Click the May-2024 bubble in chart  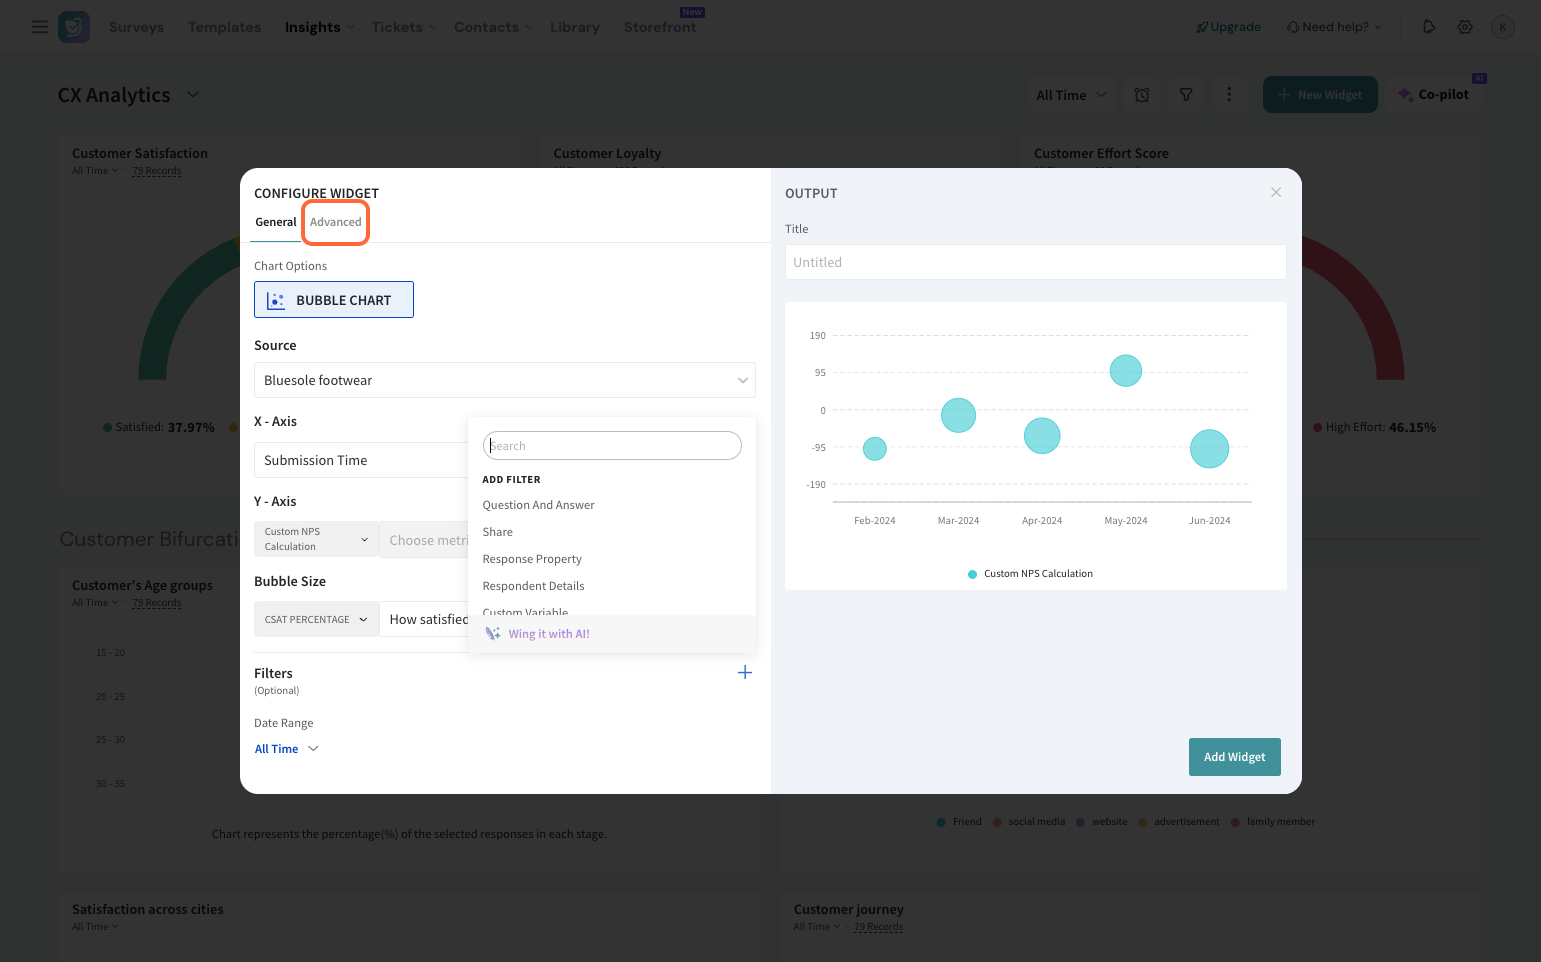(x=1125, y=371)
